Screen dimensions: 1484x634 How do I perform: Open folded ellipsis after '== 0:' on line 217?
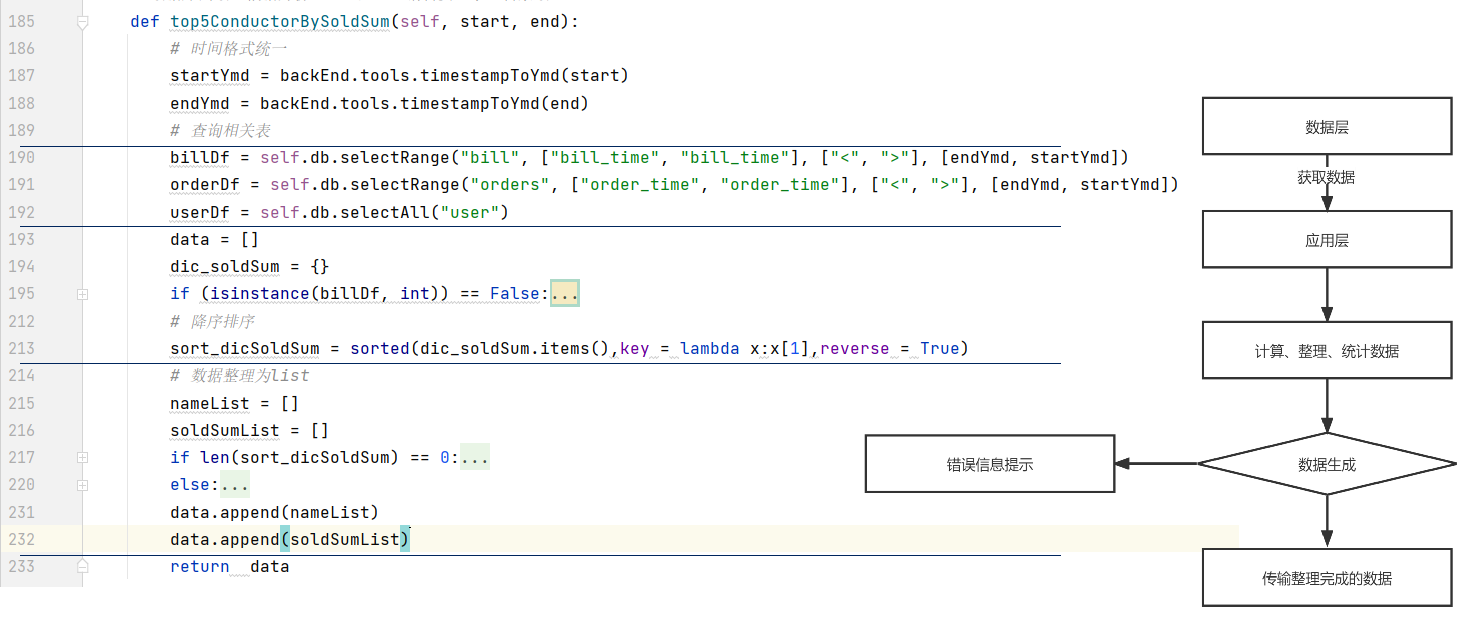pyautogui.click(x=475, y=457)
